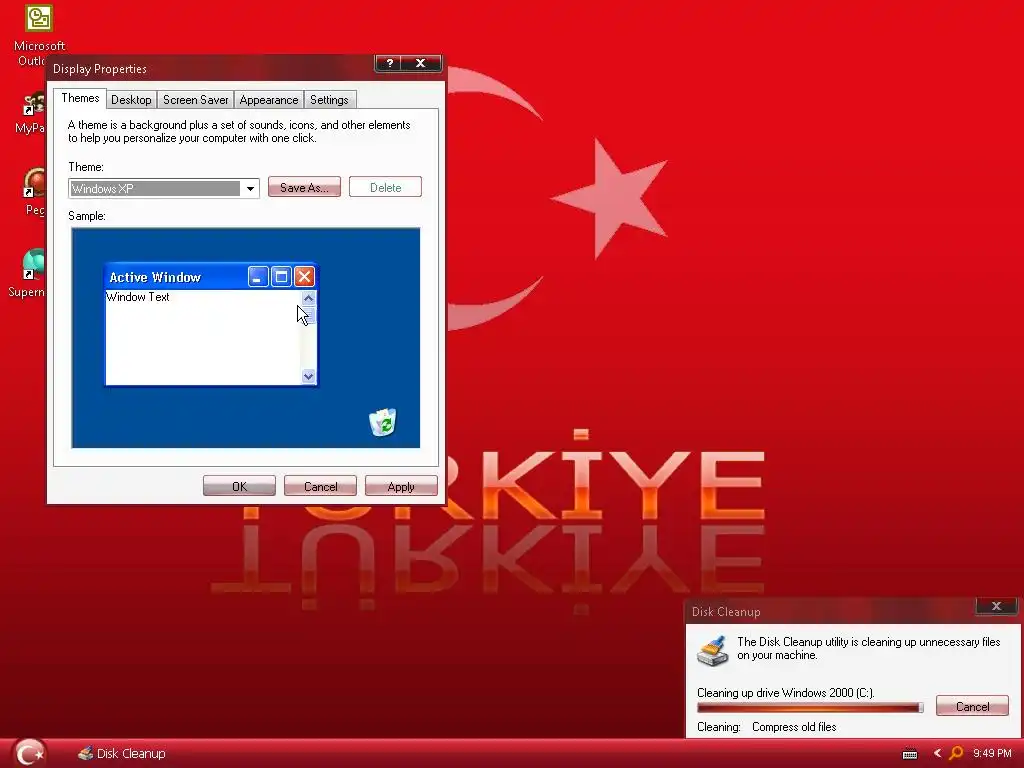Image resolution: width=1024 pixels, height=768 pixels.
Task: Click the sample Active Window red close button
Action: (x=304, y=277)
